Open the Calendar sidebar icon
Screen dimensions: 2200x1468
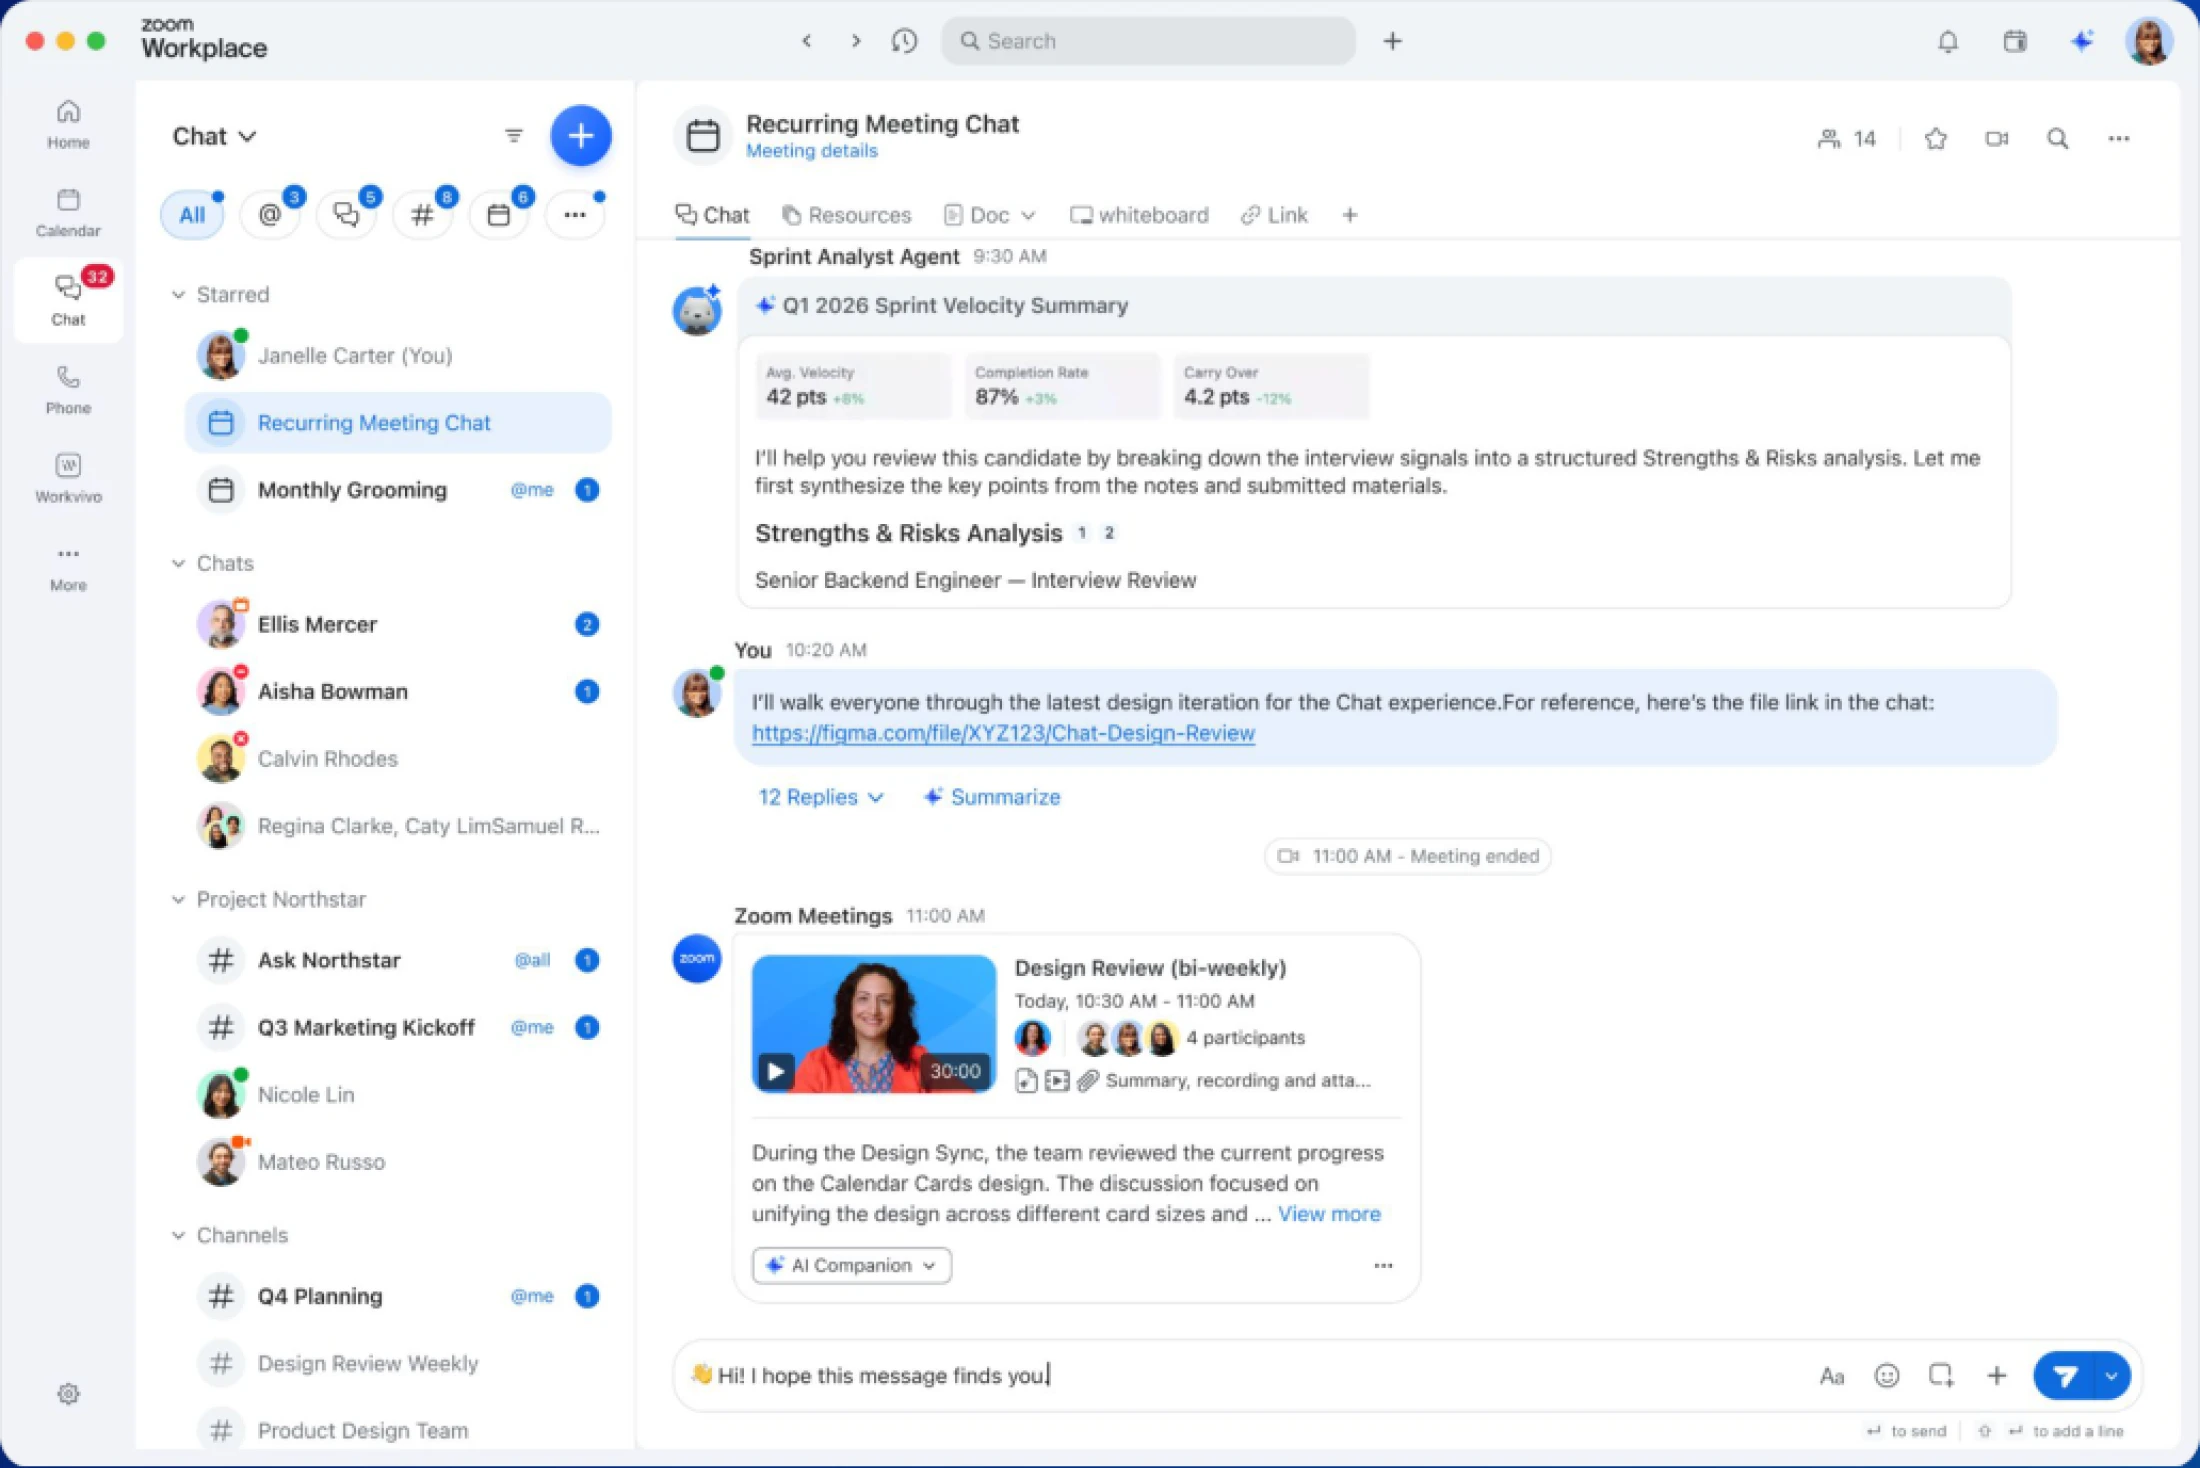click(68, 212)
